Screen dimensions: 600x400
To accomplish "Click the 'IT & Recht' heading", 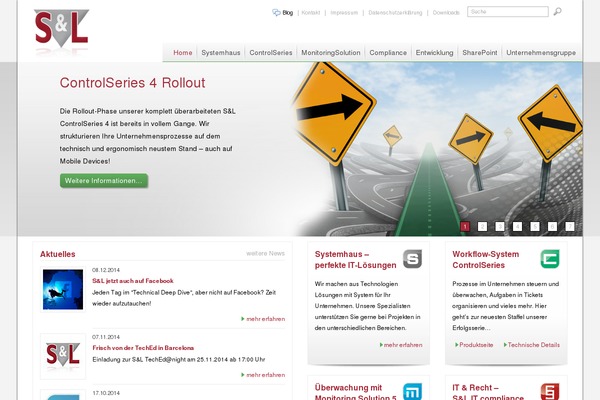I will click(488, 392).
